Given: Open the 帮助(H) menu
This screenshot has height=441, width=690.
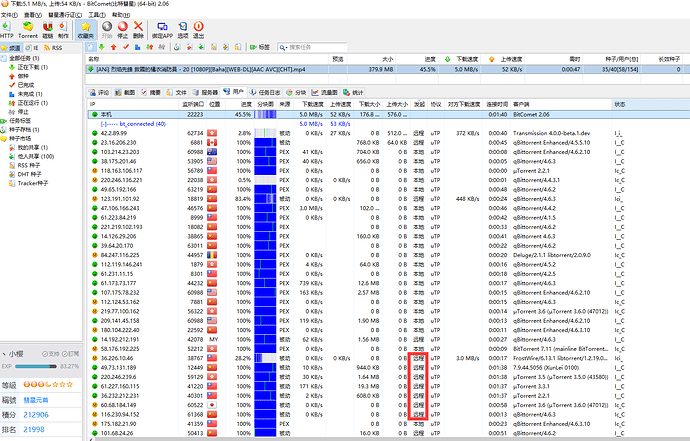Looking at the screenshot, I should pyautogui.click(x=121, y=15).
